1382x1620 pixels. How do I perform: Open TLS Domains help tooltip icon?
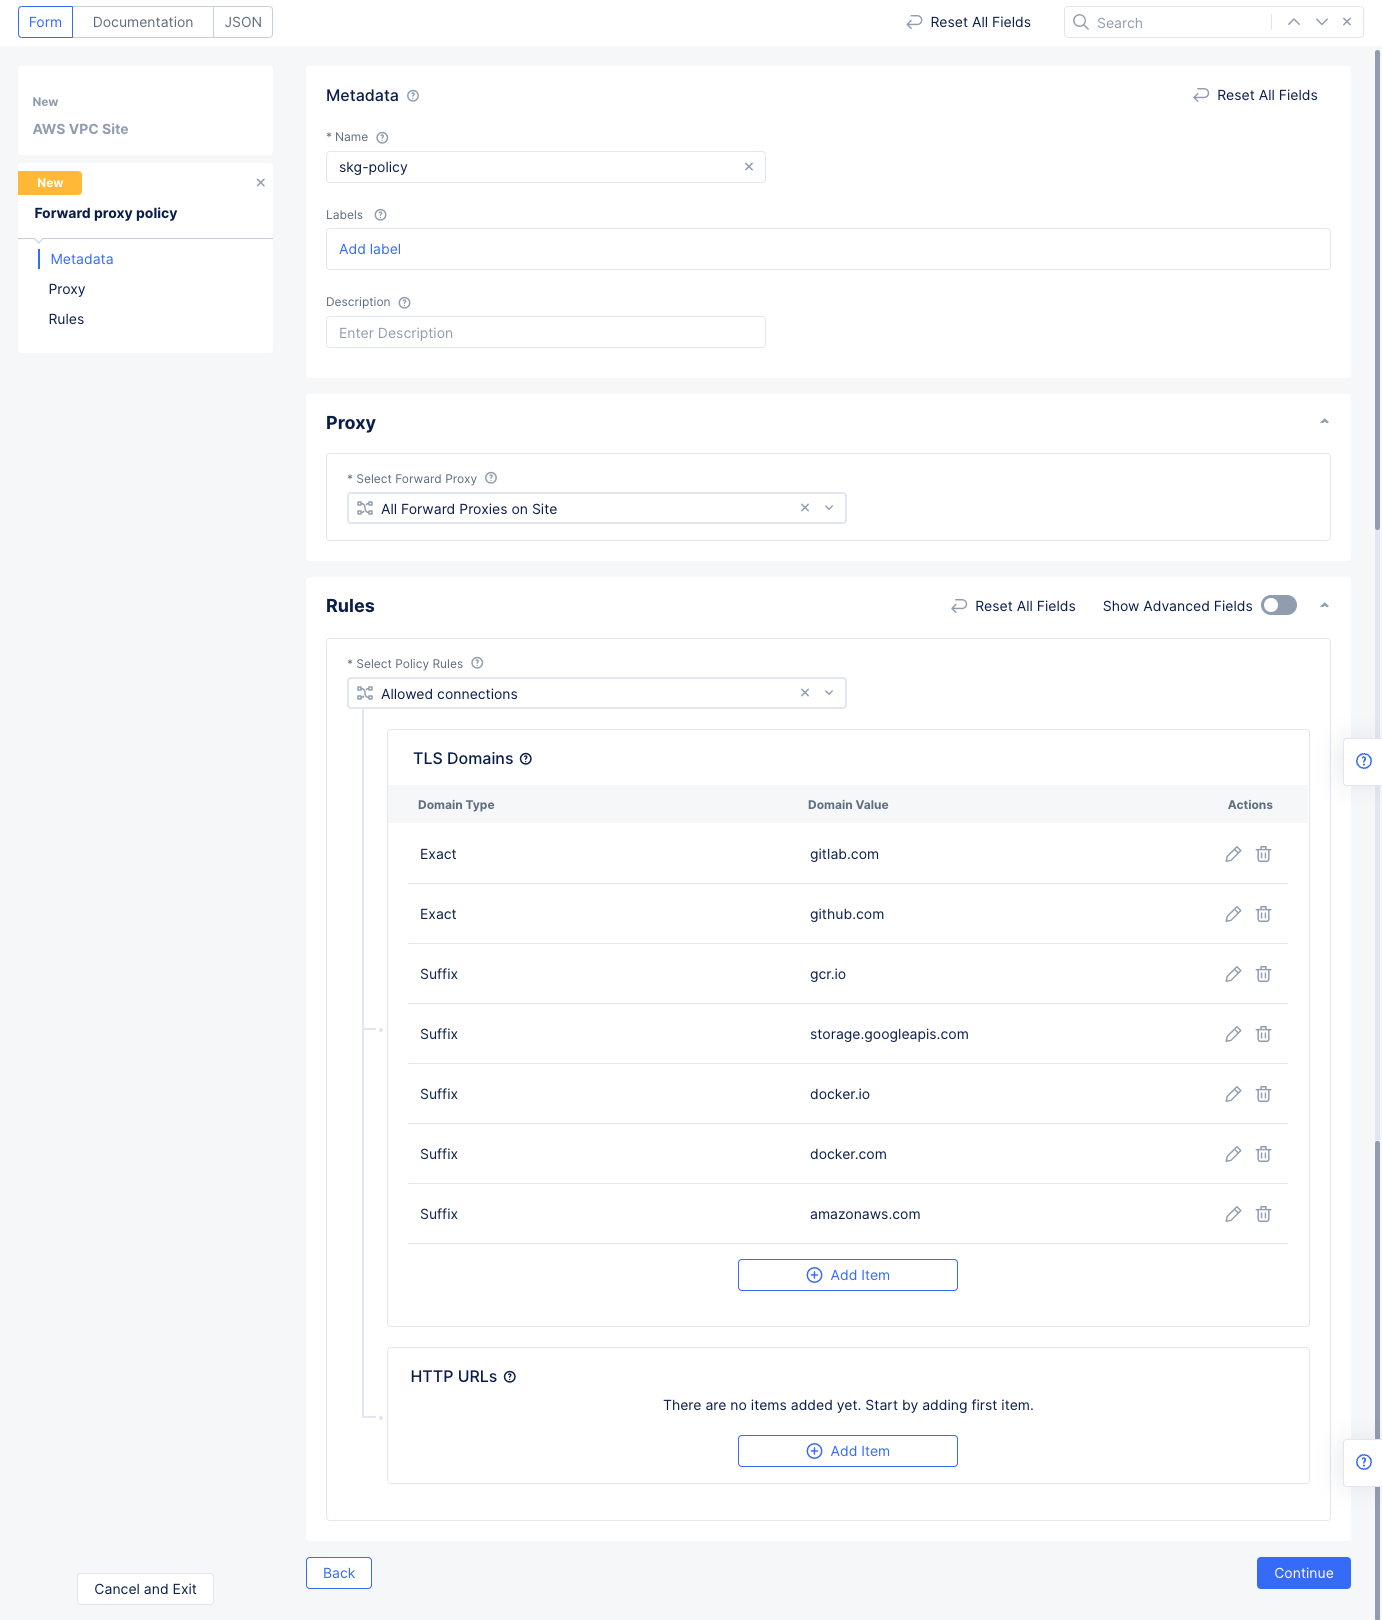coord(526,759)
